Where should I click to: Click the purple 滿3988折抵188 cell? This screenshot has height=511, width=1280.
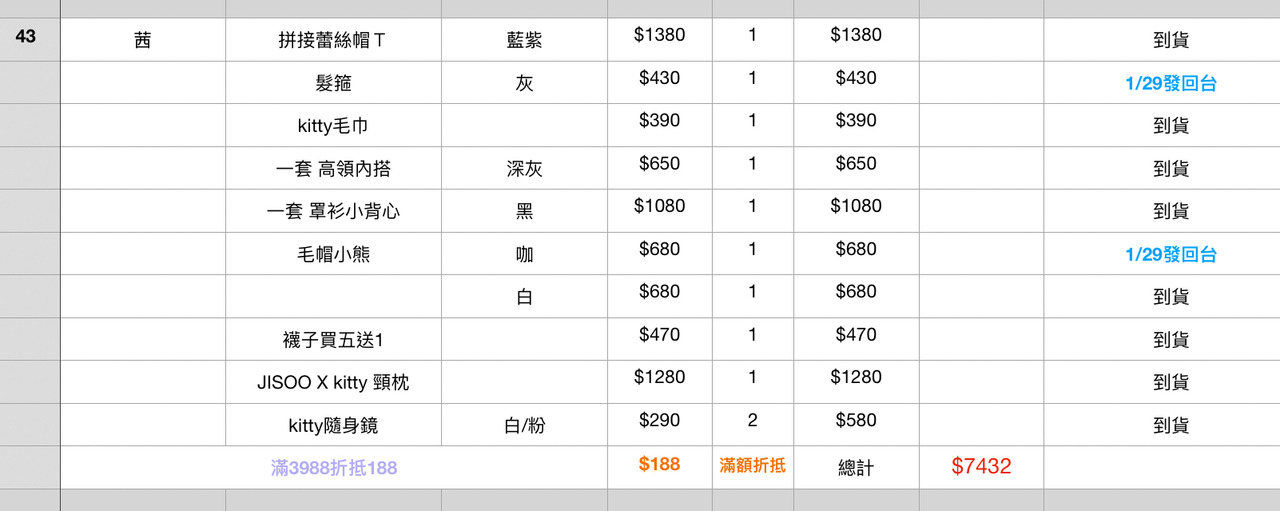pos(333,467)
